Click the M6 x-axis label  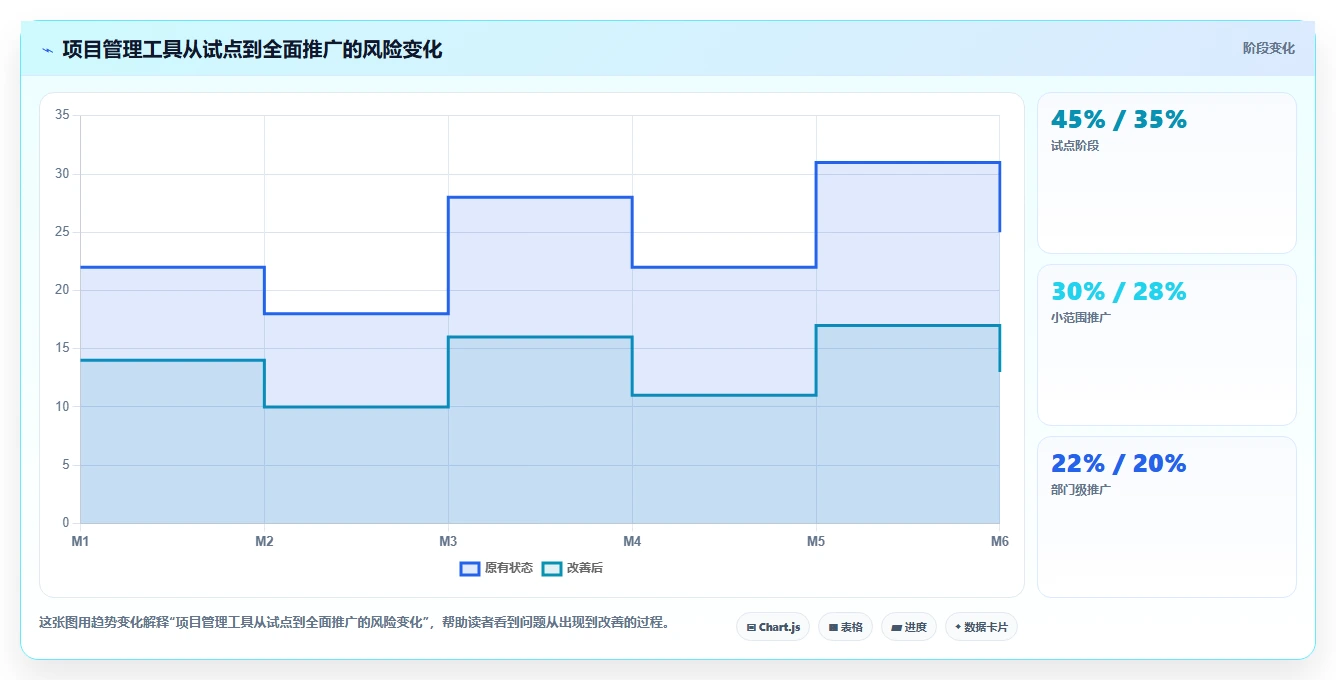pos(1000,541)
